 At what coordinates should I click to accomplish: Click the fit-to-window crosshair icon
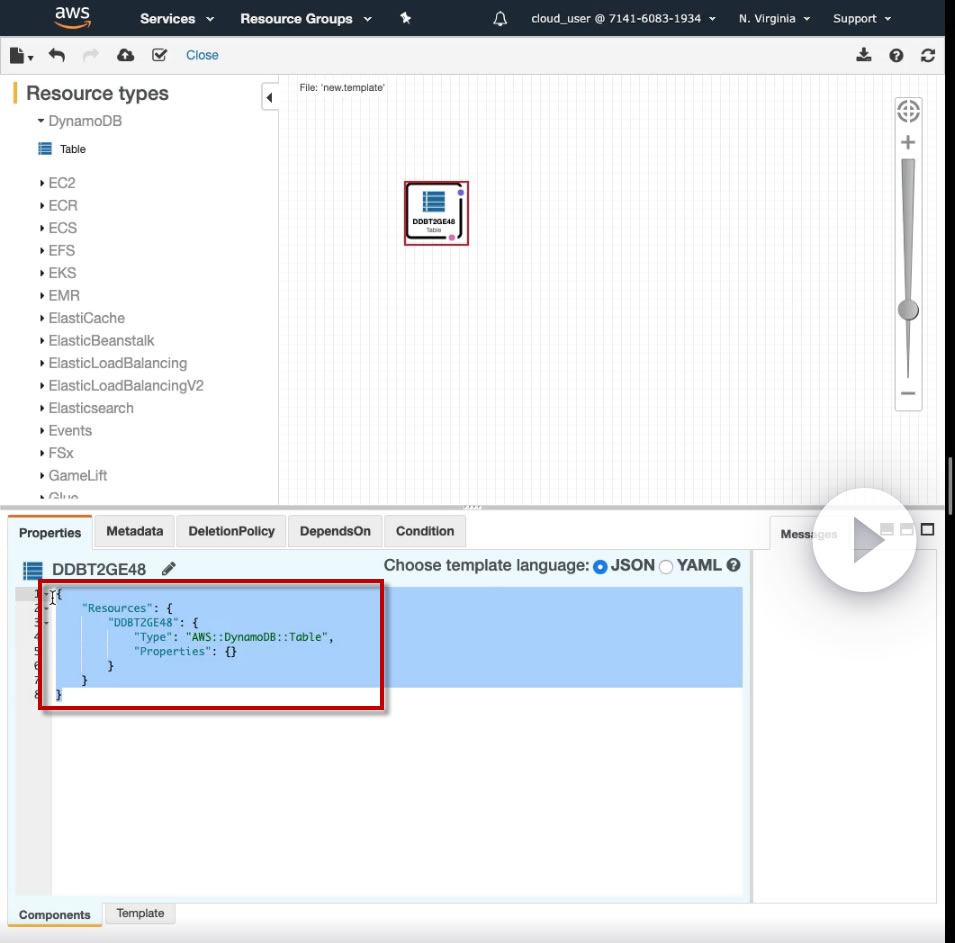point(908,111)
